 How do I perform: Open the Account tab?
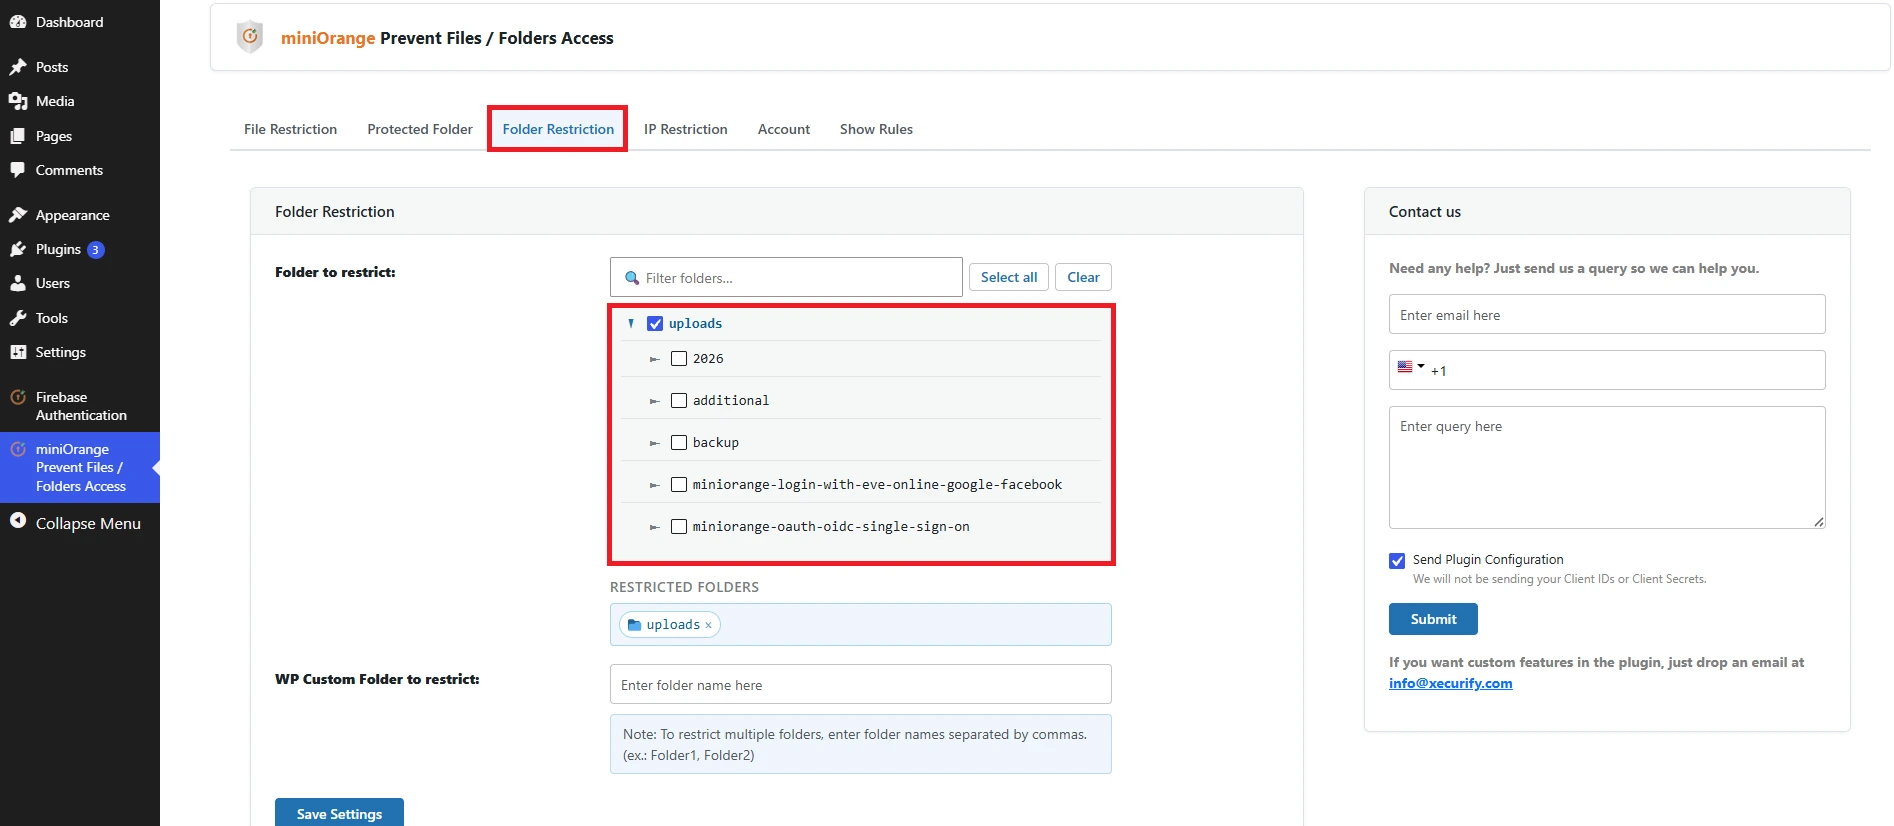(x=784, y=129)
